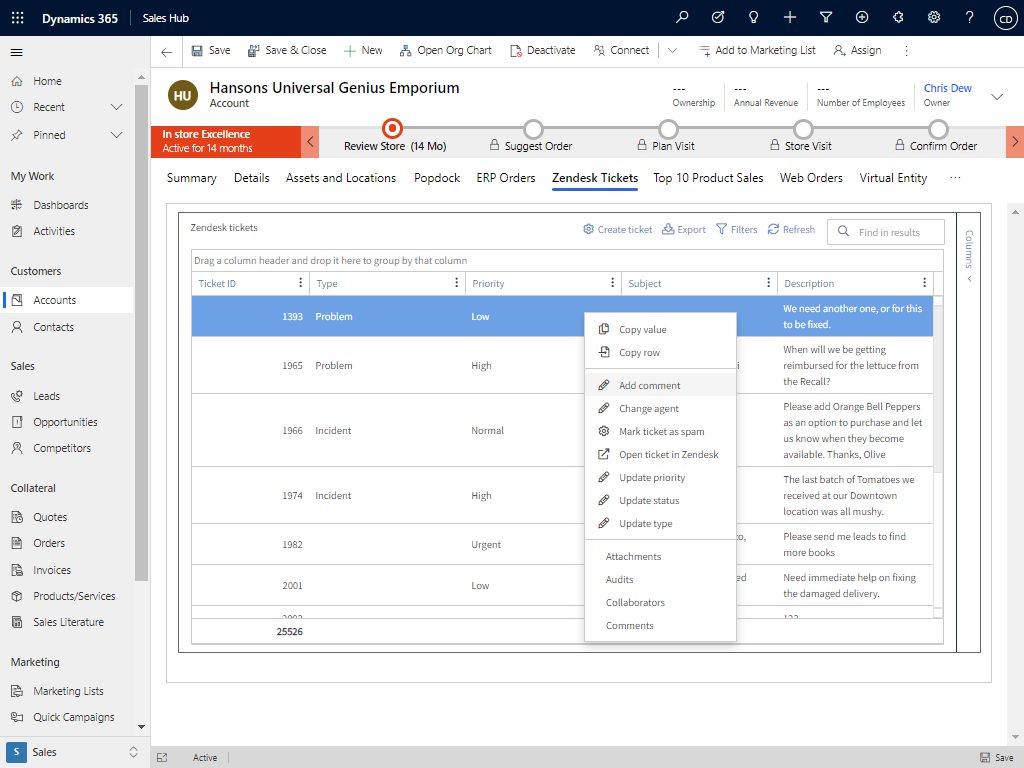Select Add comment in the context menu

click(650, 384)
